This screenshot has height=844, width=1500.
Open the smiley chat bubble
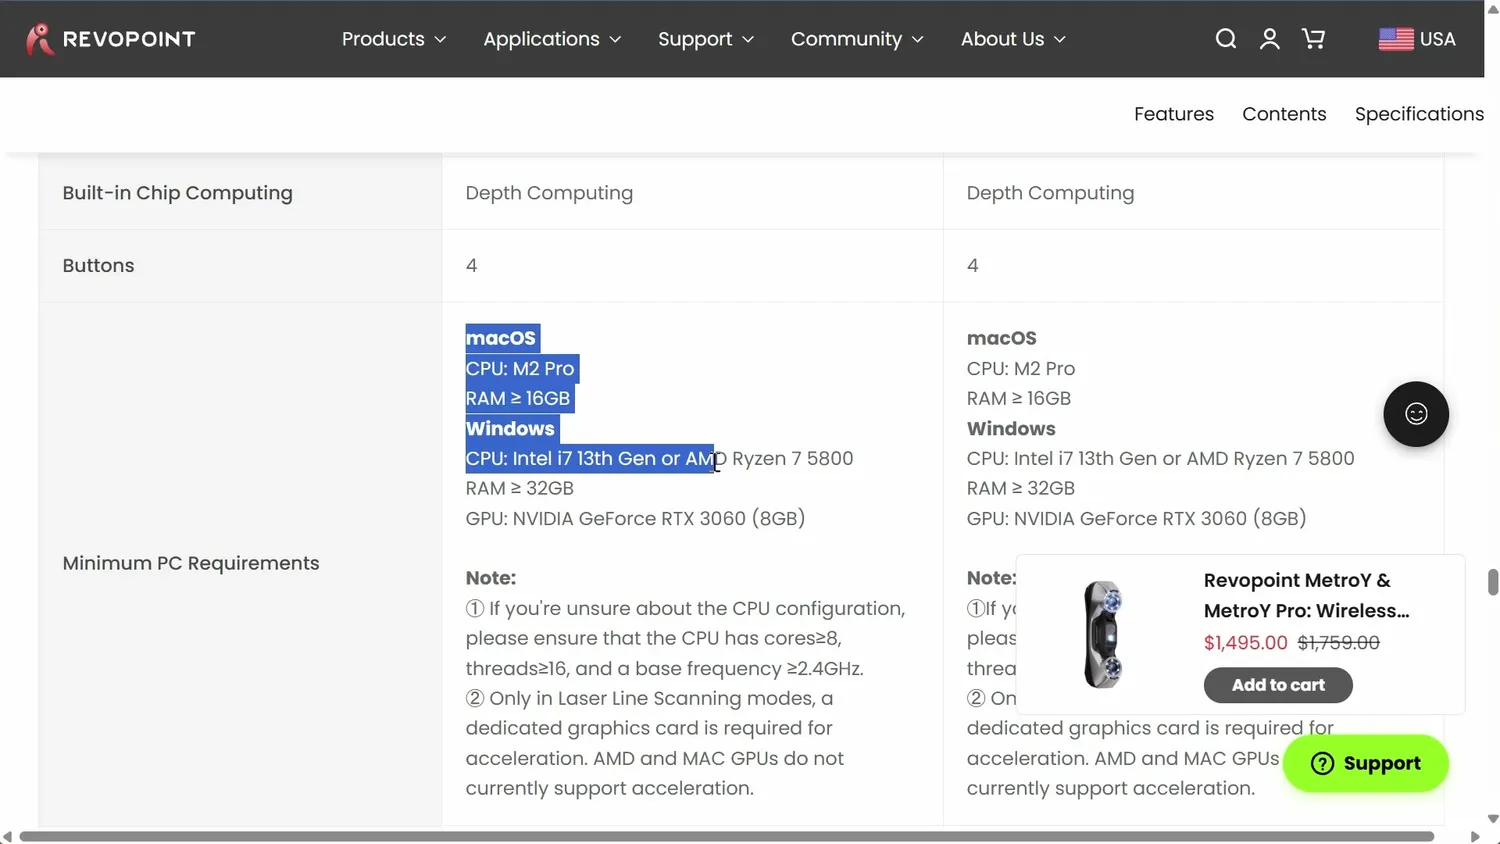click(1416, 414)
